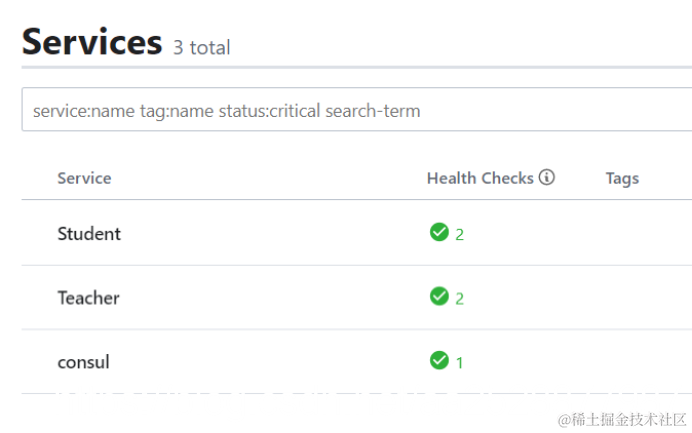Click consul's health check count 1
The height and width of the screenshot is (433, 692).
click(460, 363)
